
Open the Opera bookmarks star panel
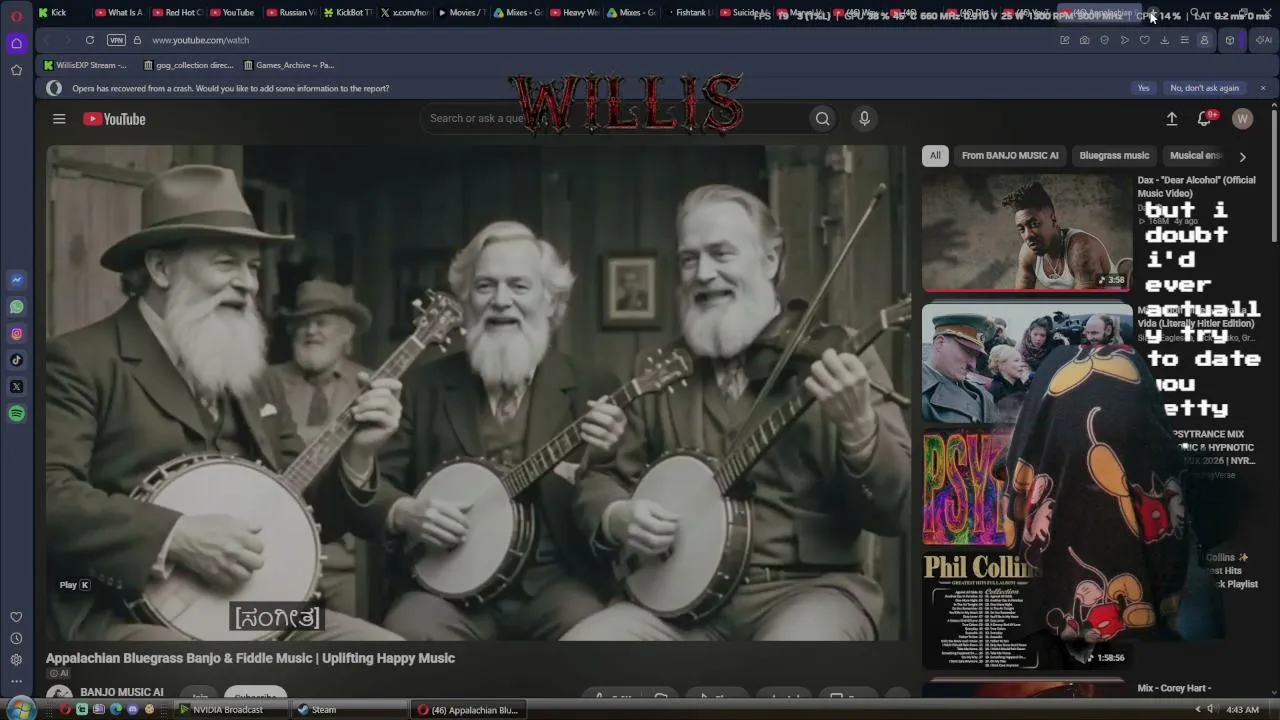[x=16, y=70]
